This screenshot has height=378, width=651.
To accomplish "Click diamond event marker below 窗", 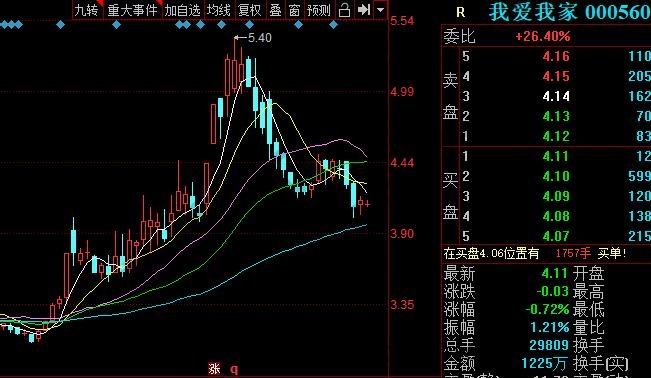I will pos(298,25).
